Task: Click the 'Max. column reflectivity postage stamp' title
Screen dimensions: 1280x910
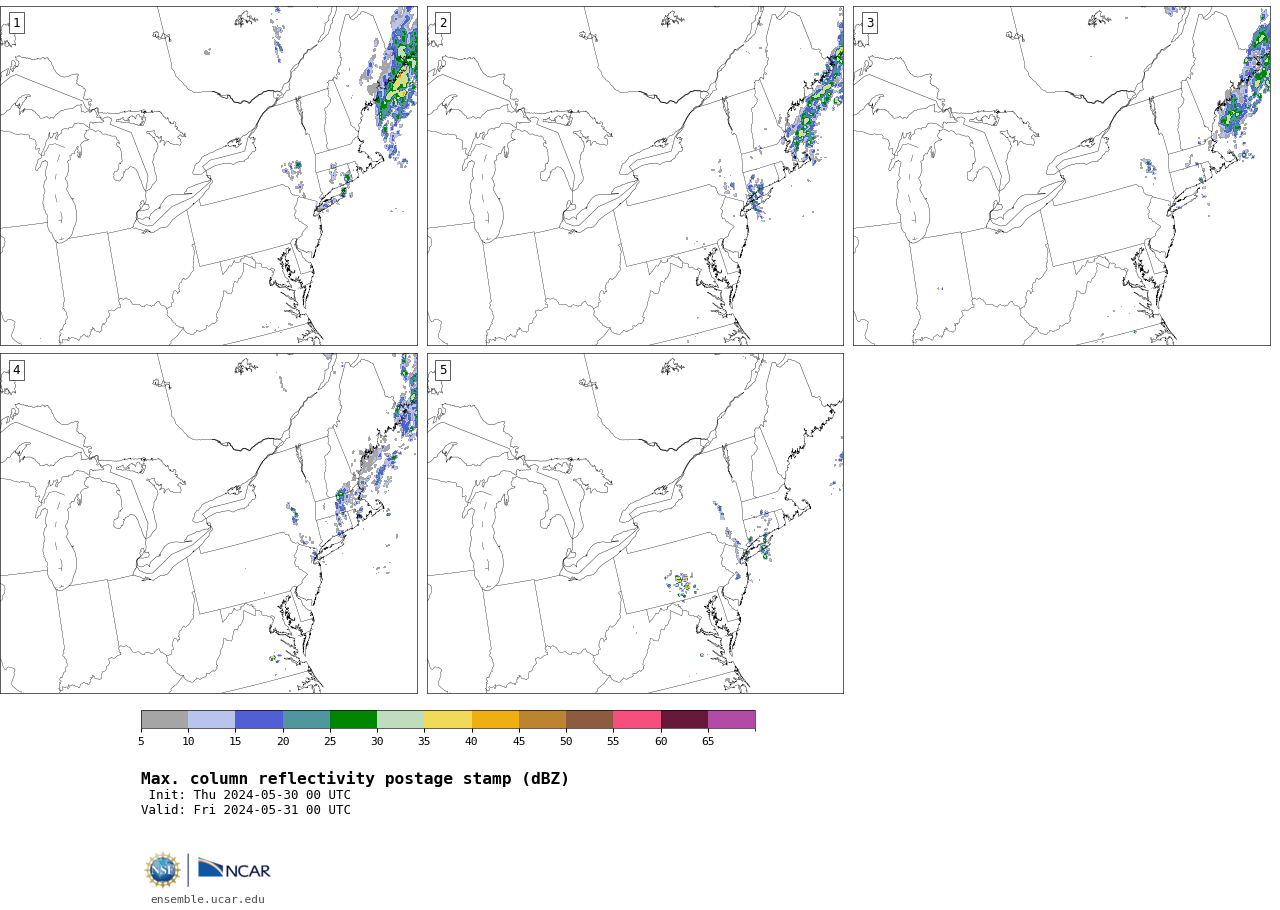Action: 355,779
